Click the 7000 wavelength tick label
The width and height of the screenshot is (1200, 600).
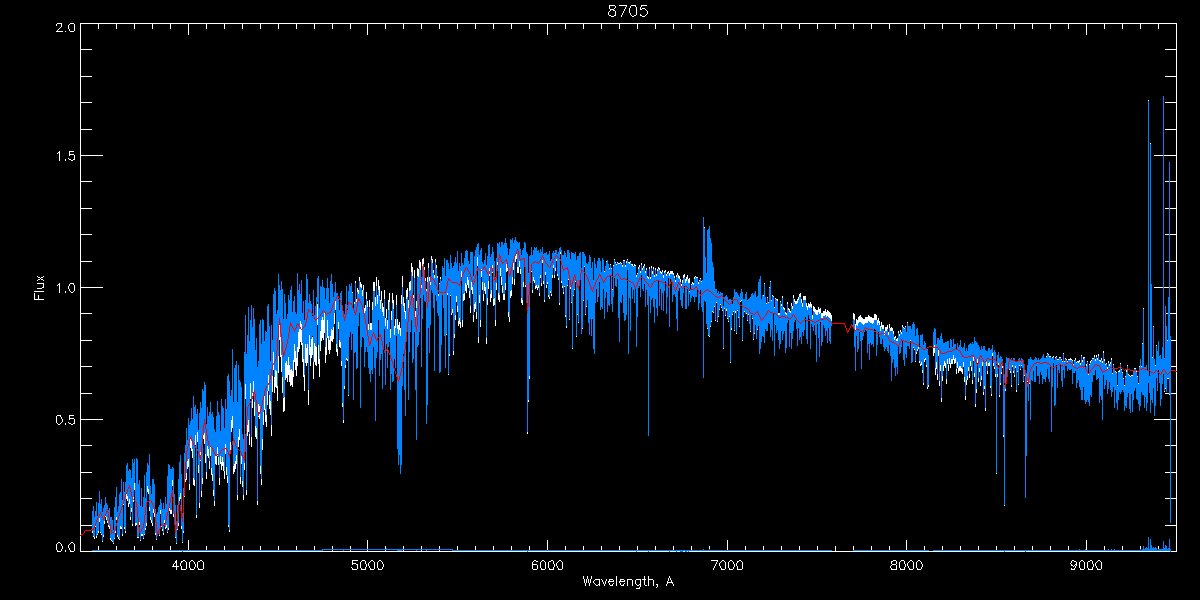pos(727,564)
